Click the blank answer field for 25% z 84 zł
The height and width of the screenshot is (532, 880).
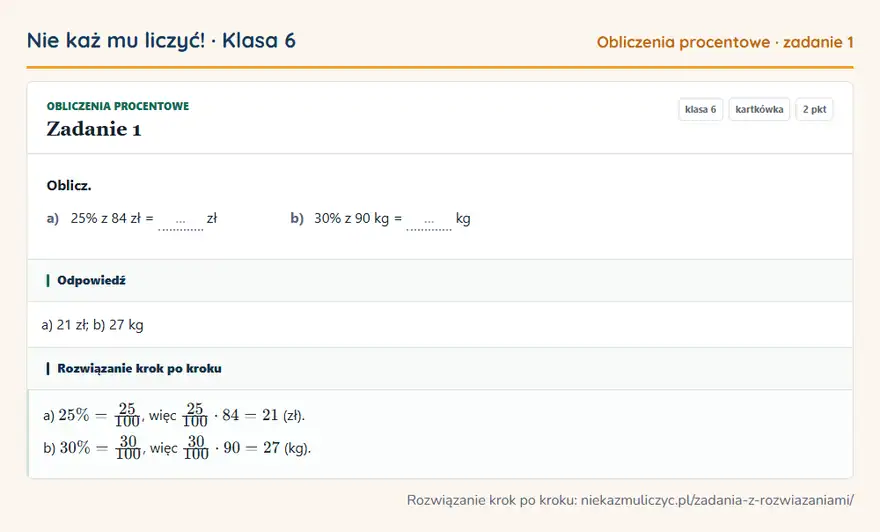[181, 221]
